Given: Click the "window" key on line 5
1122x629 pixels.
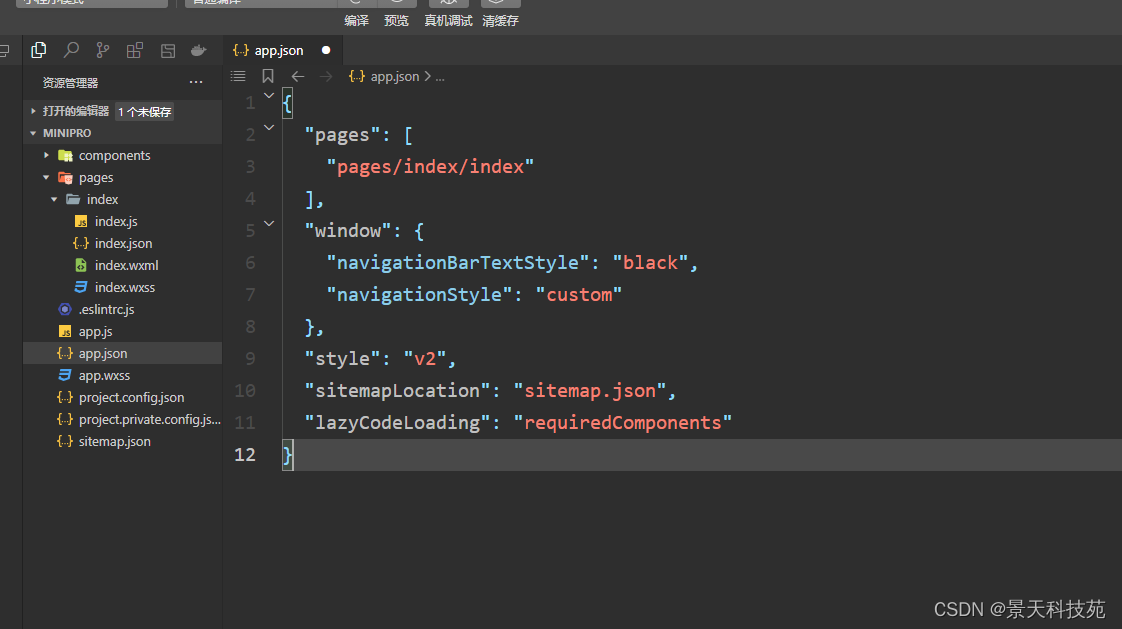Looking at the screenshot, I should [x=348, y=230].
